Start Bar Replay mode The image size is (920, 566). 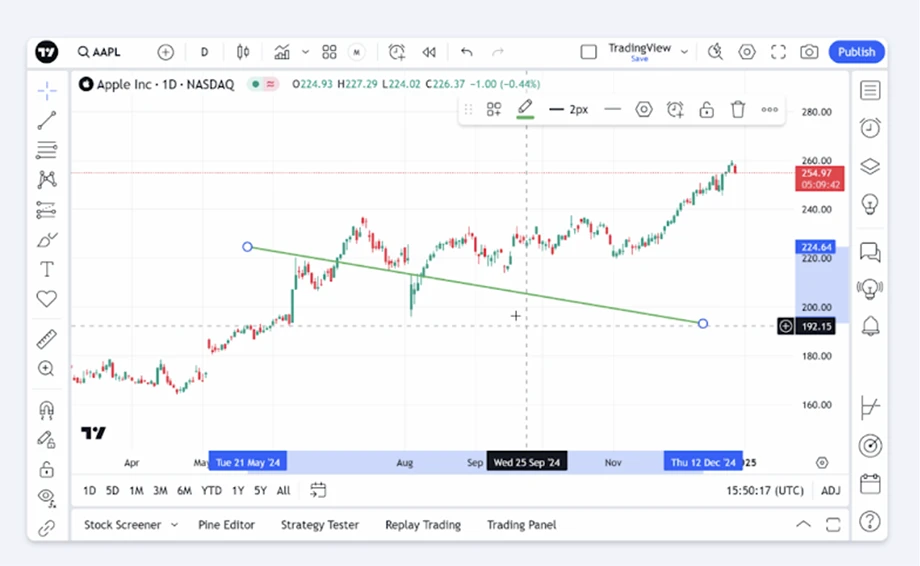pos(429,52)
